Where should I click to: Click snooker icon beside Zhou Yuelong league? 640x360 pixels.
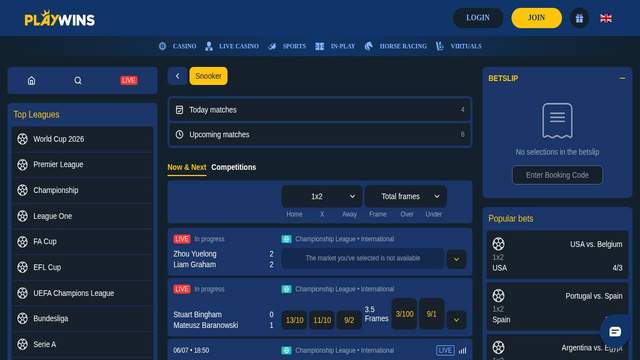coord(286,239)
